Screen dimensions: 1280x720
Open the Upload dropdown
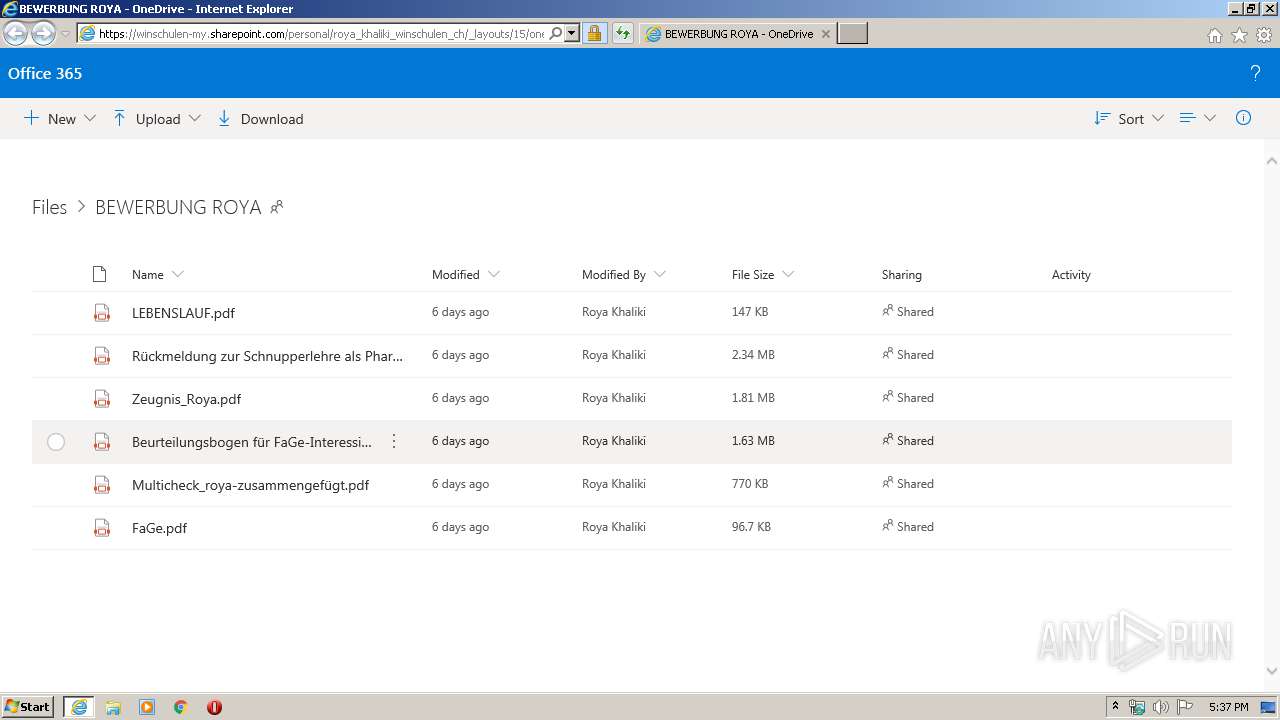tap(157, 119)
